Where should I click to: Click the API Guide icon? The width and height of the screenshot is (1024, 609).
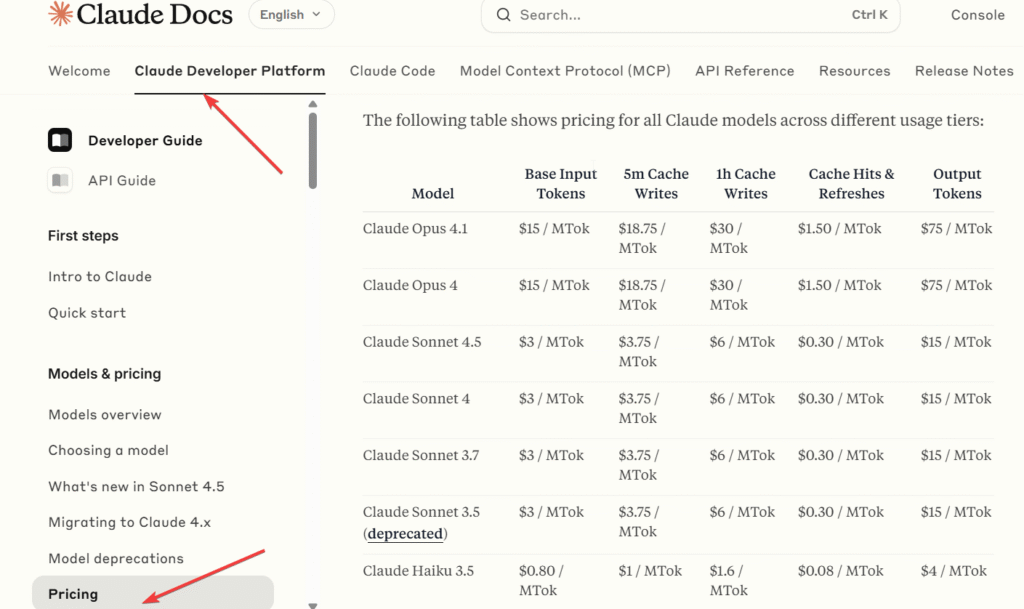tap(60, 180)
